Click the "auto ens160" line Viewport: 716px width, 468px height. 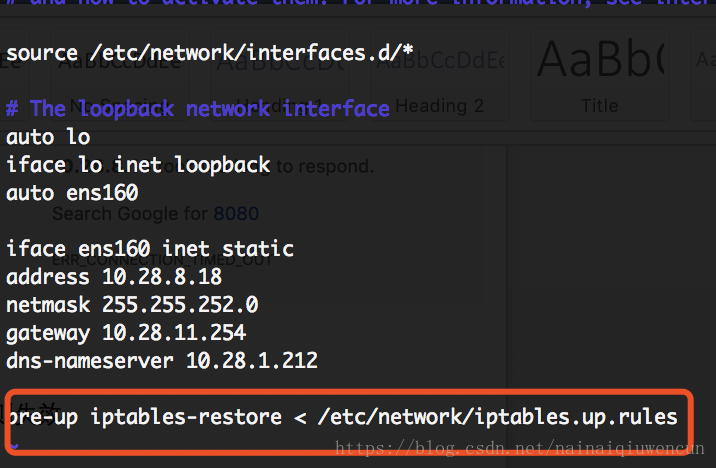[72, 192]
